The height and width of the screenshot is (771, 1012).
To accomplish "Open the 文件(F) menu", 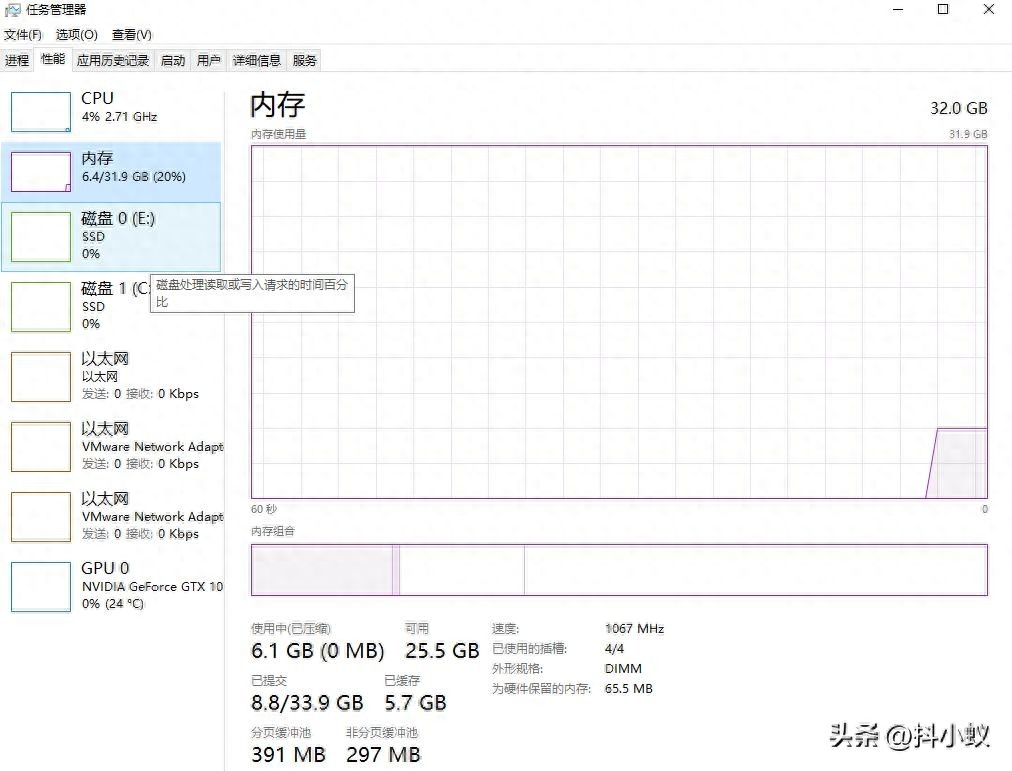I will coord(23,35).
